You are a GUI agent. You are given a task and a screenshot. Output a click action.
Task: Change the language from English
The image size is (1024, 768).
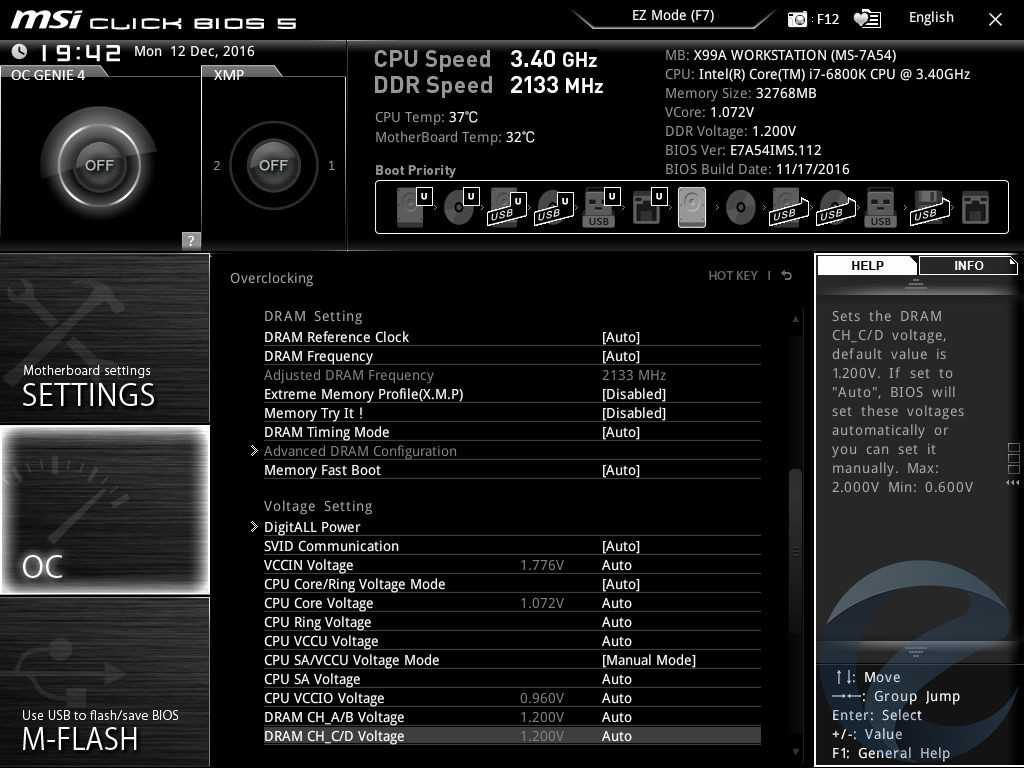931,18
